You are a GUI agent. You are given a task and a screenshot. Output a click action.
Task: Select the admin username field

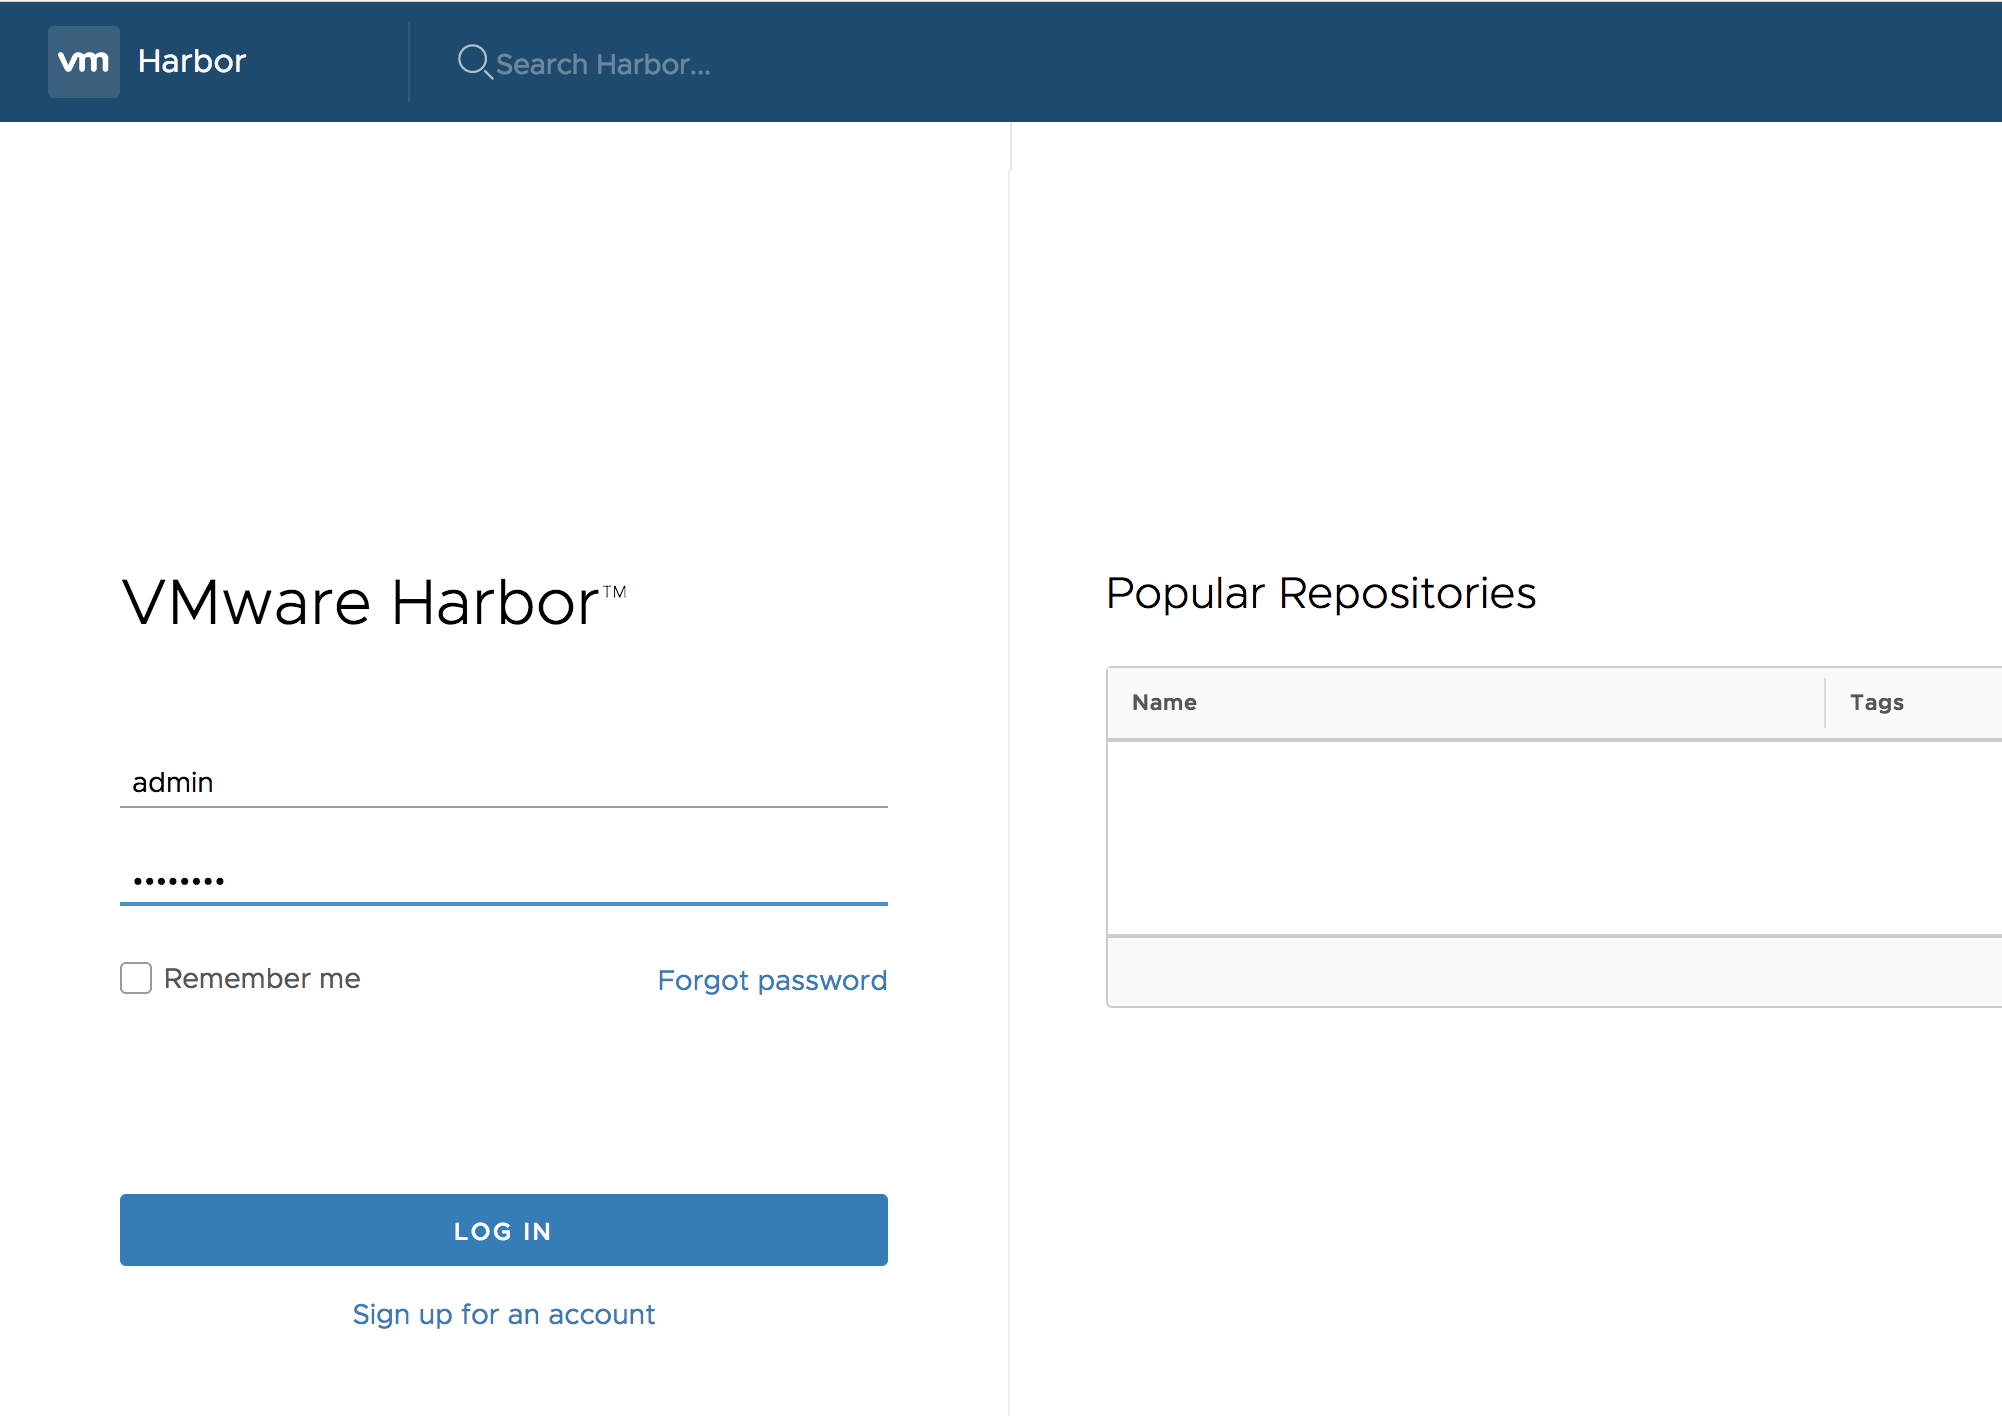[x=504, y=782]
